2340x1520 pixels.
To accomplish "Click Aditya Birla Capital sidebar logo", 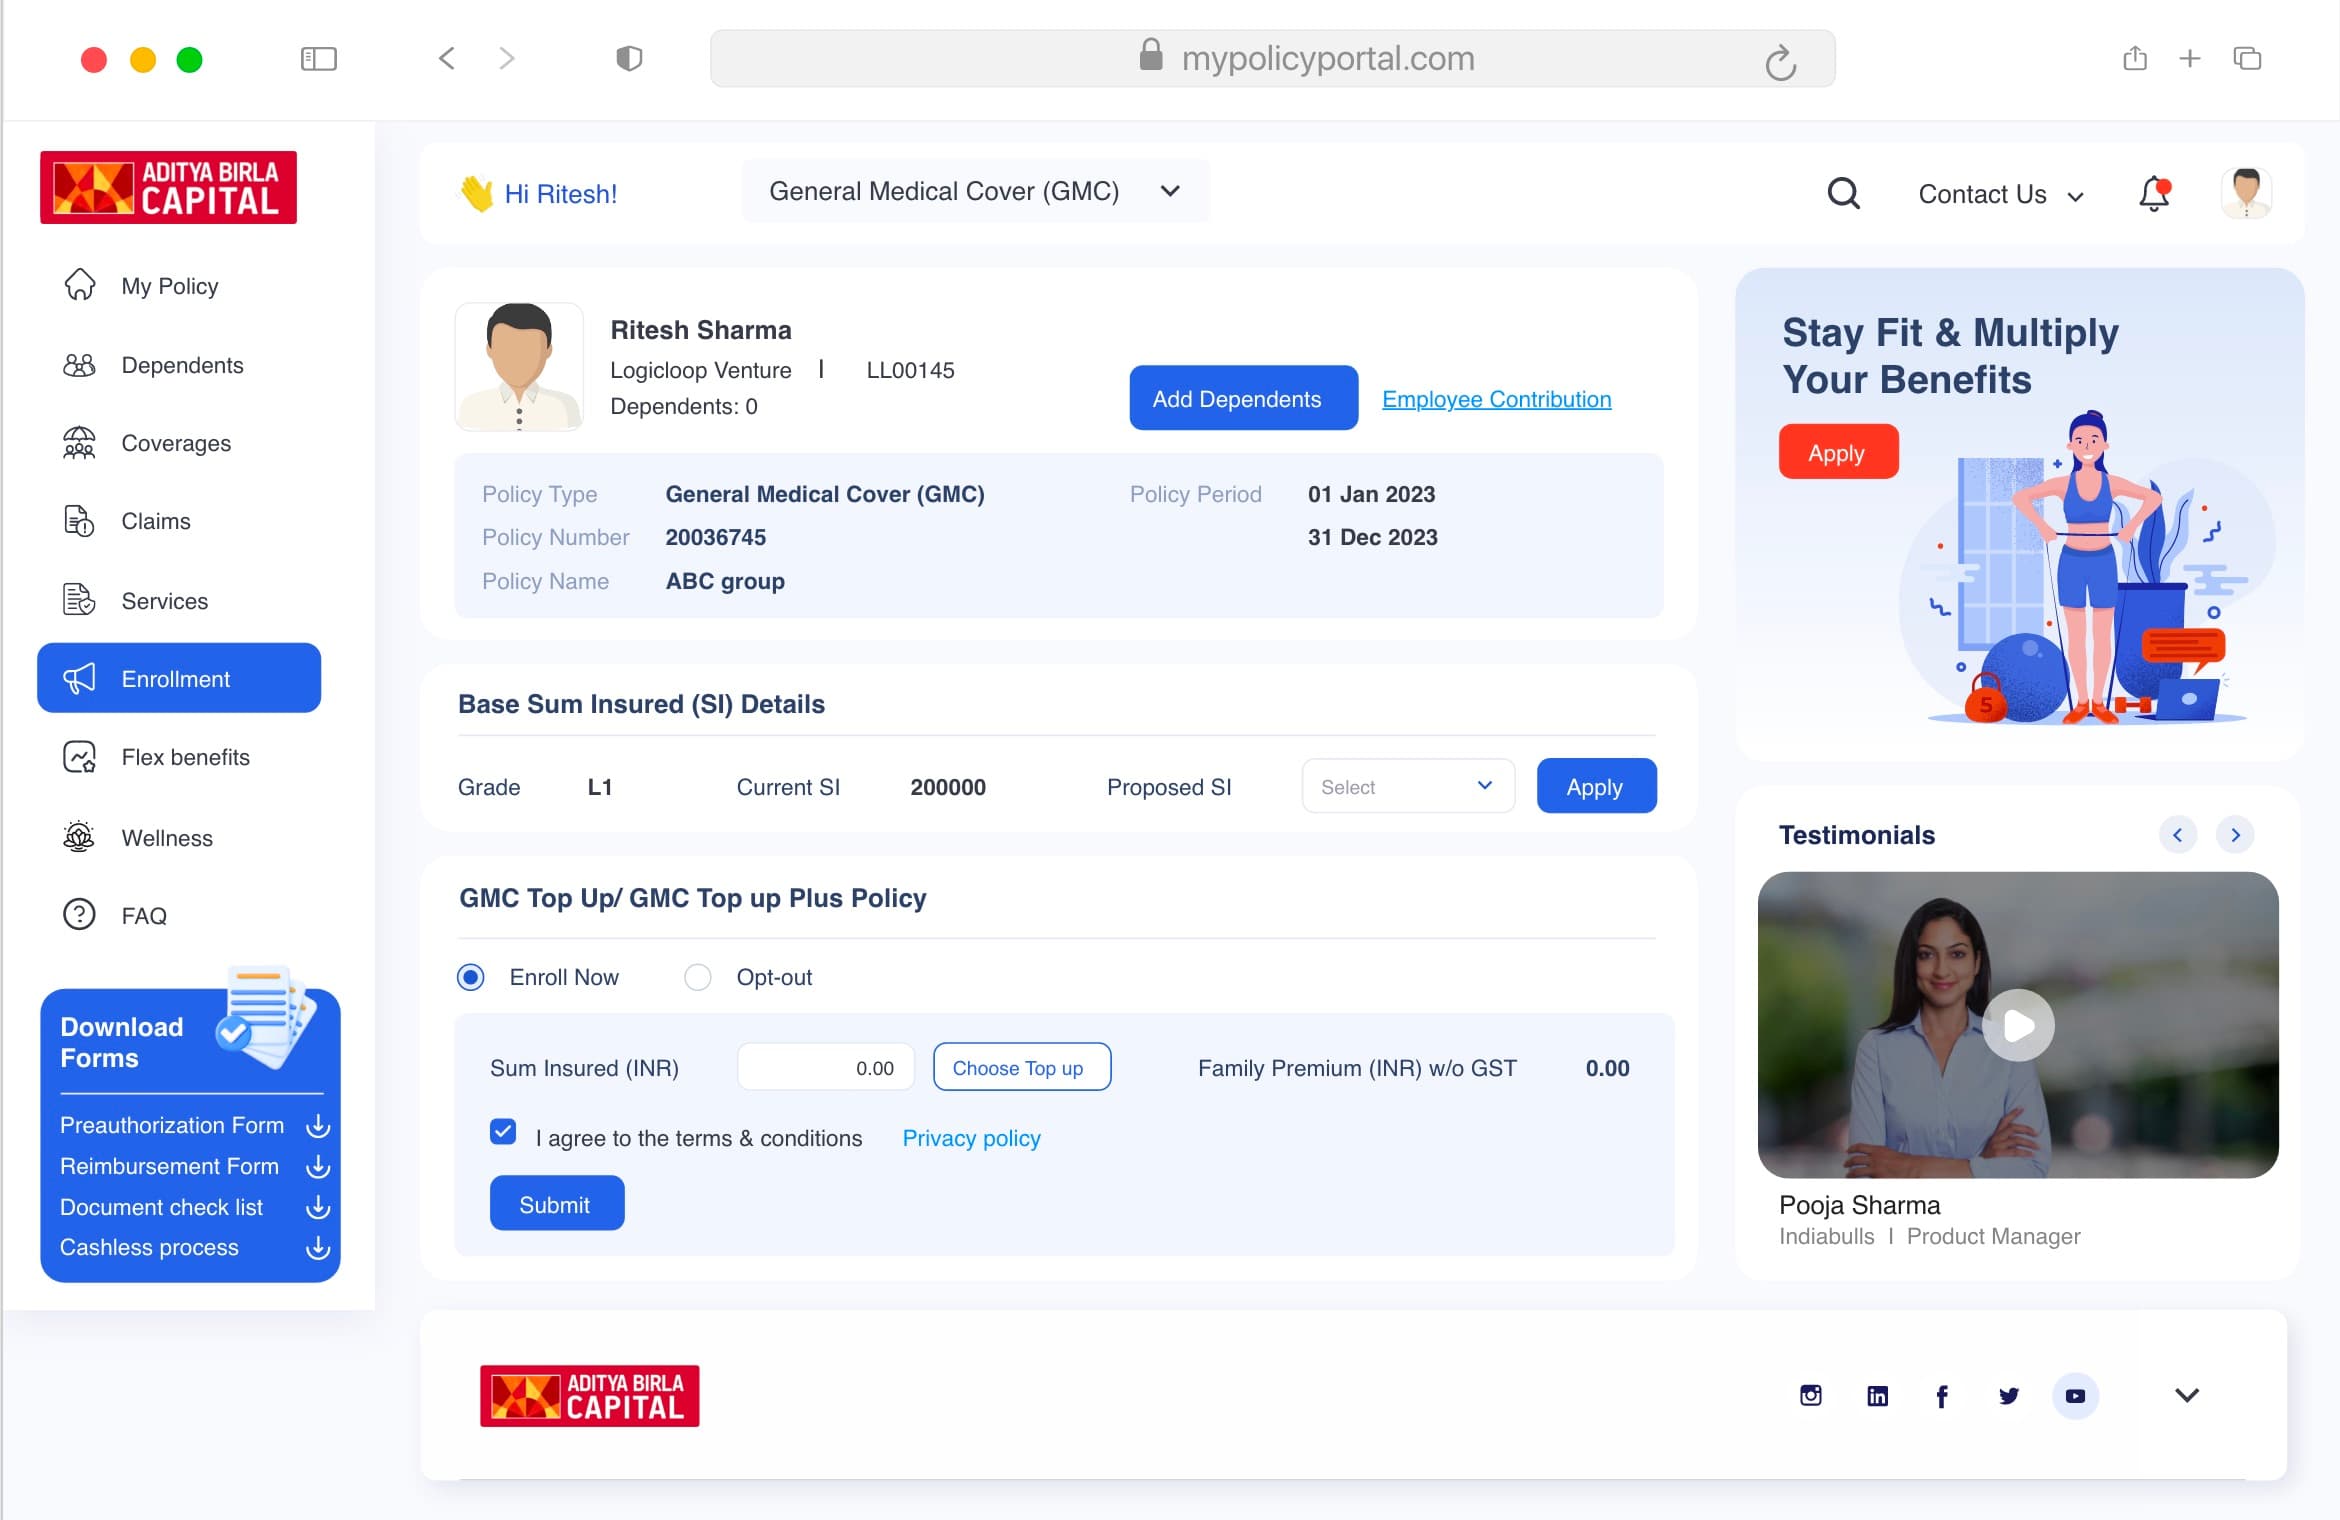I will (x=168, y=187).
